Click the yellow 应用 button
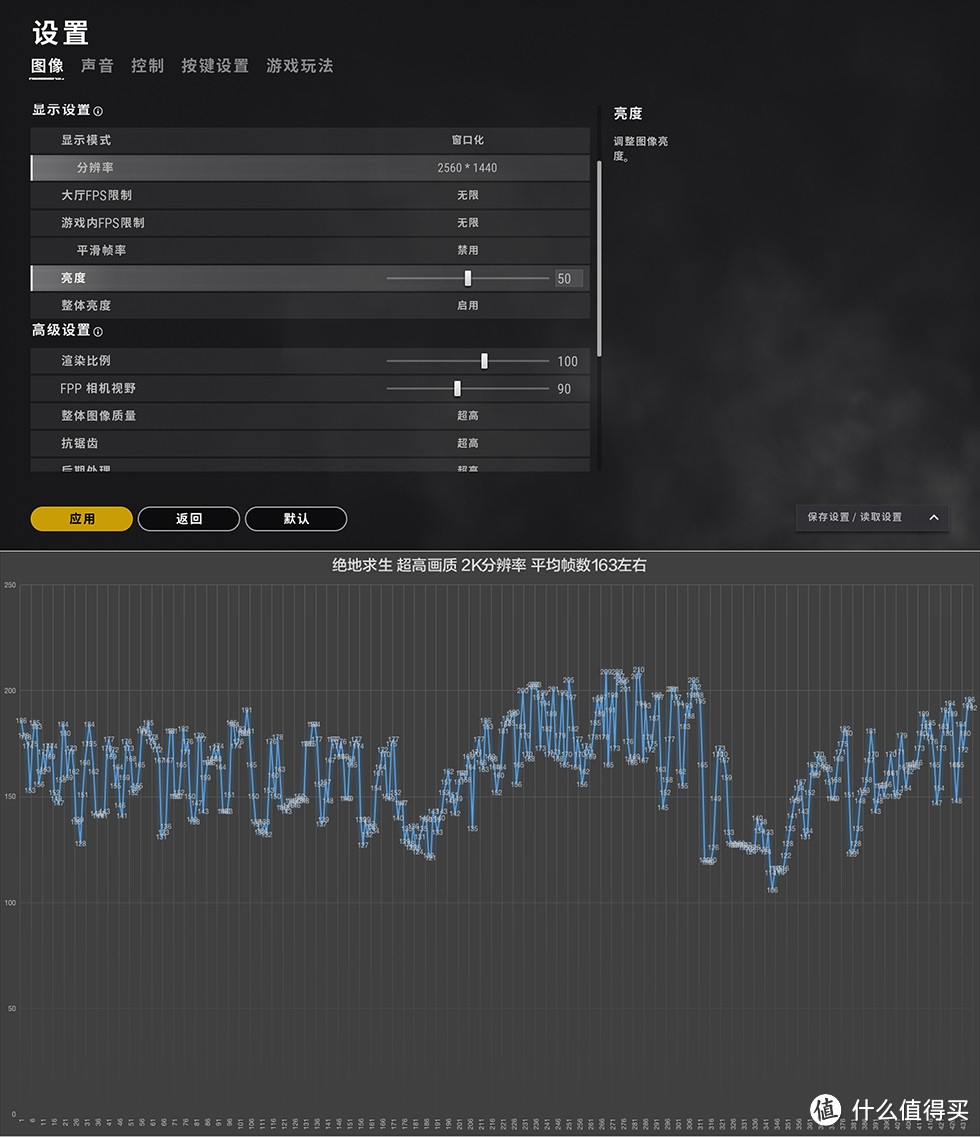This screenshot has height=1137, width=980. tap(81, 518)
